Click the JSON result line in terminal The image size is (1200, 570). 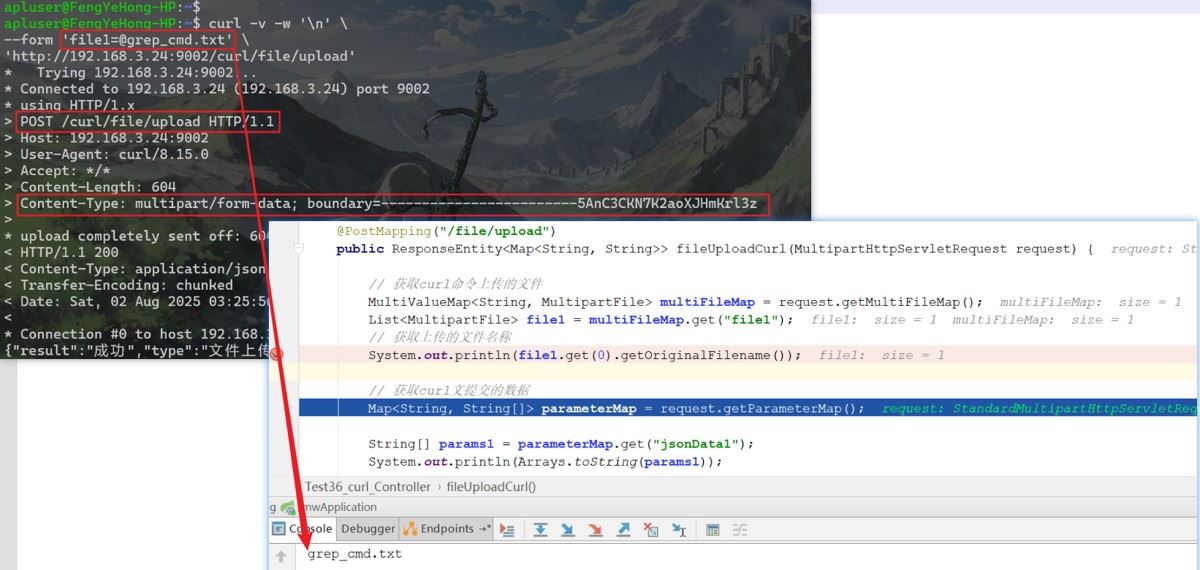[136, 351]
